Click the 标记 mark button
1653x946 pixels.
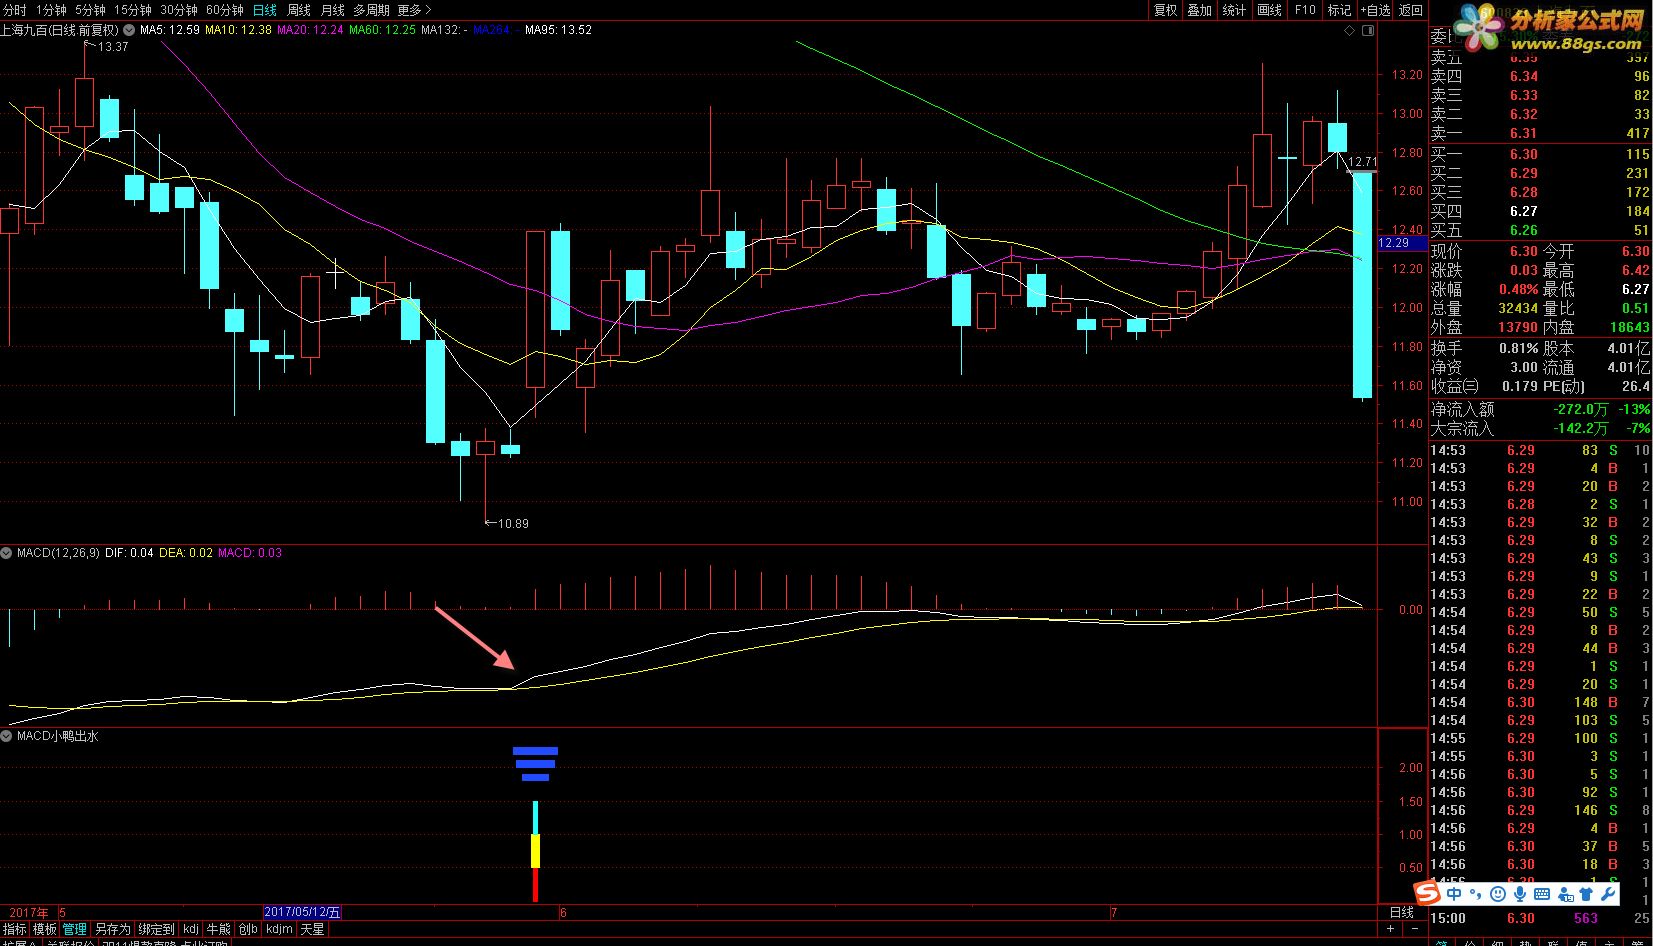tap(1339, 10)
